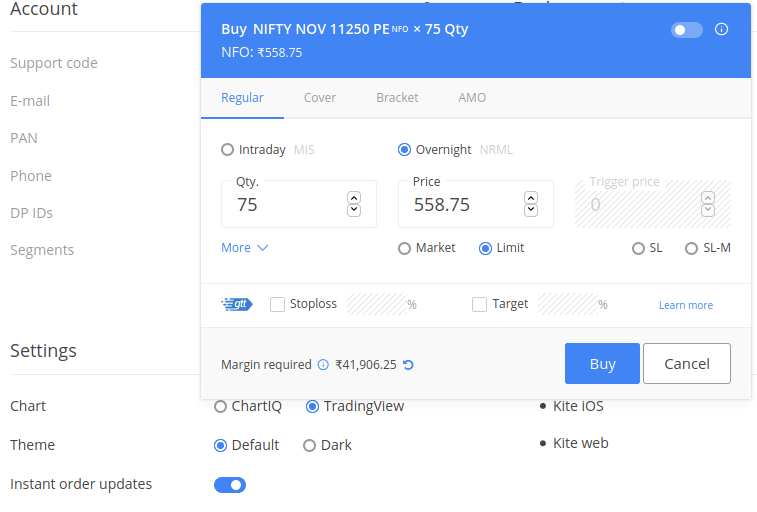Select Overnight NRML product type
This screenshot has height=512, width=757.
tap(404, 150)
